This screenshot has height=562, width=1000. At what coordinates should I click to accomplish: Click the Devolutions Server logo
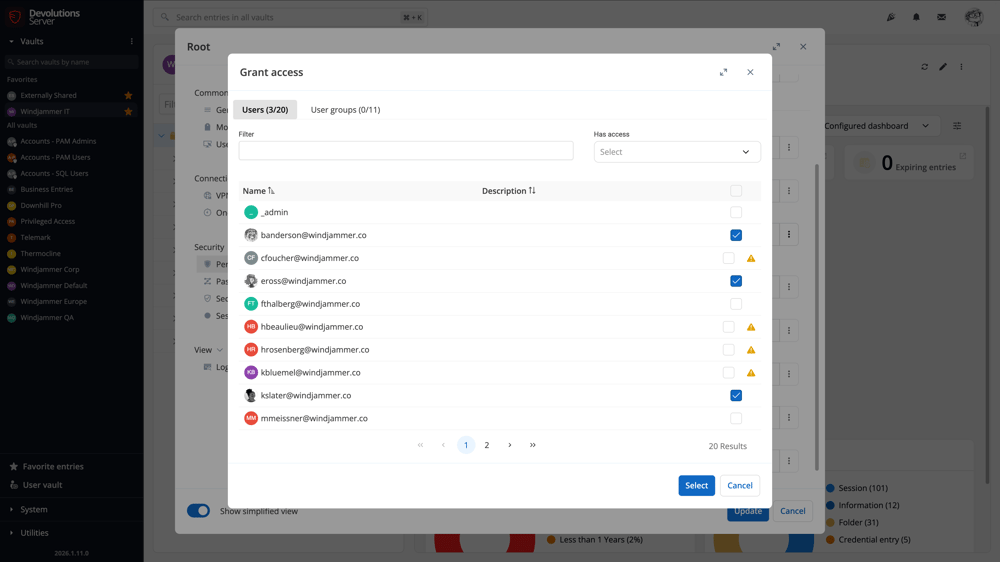(x=43, y=17)
